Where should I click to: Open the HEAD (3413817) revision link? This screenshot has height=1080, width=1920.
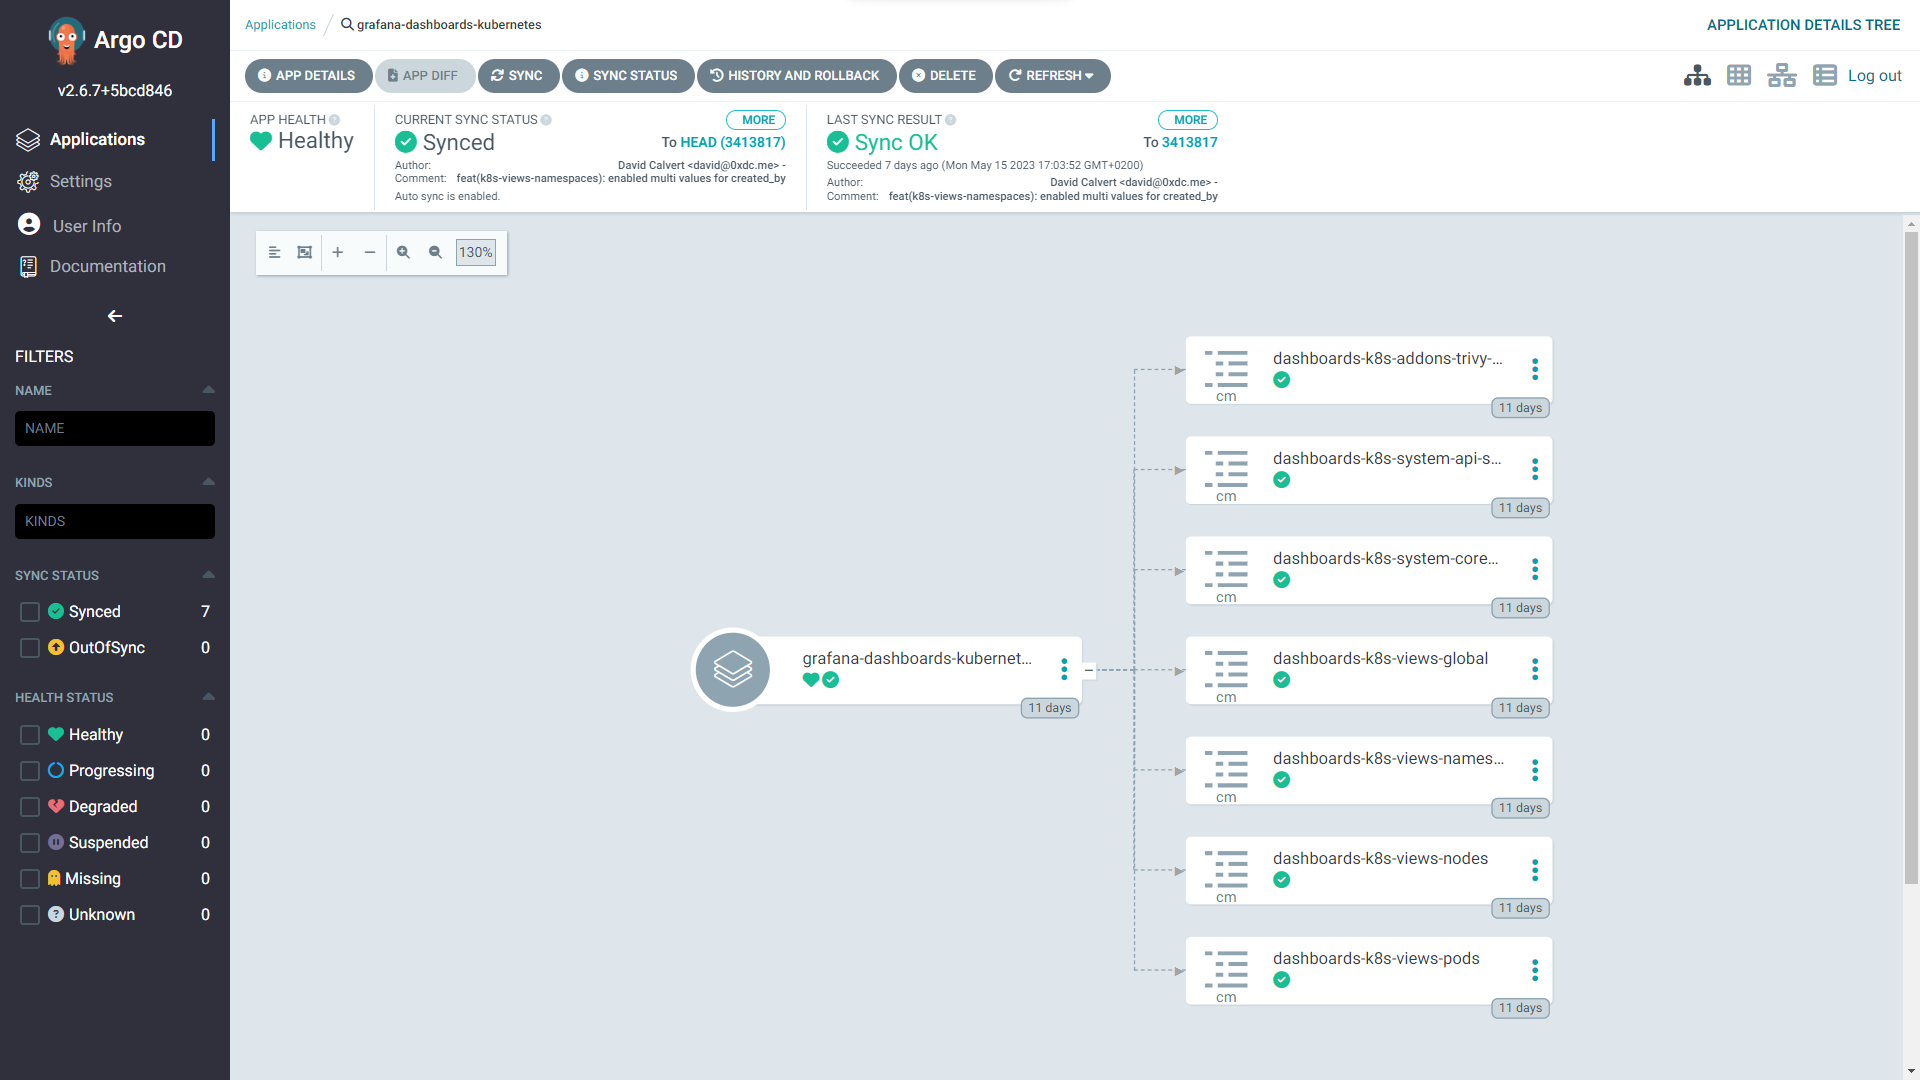pyautogui.click(x=733, y=143)
